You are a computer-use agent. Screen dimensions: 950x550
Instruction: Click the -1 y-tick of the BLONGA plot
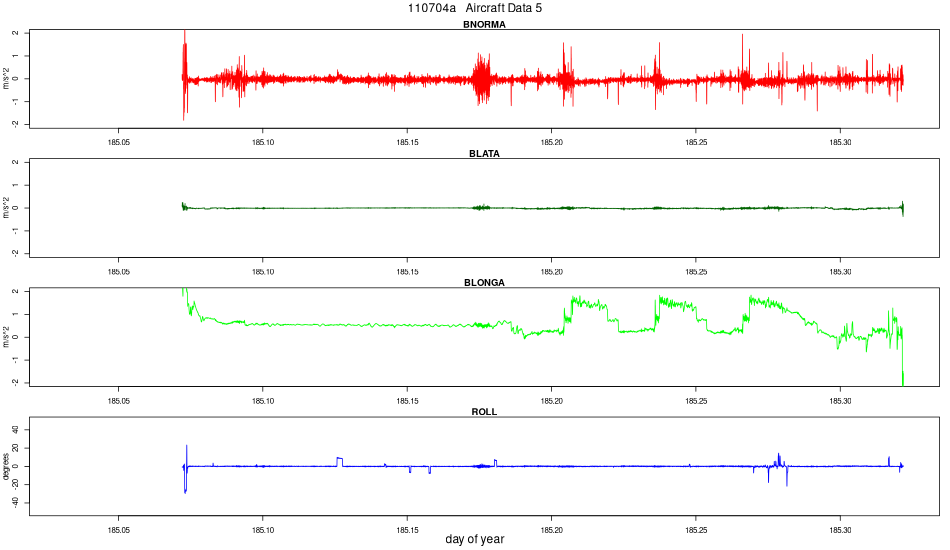(x=16, y=360)
